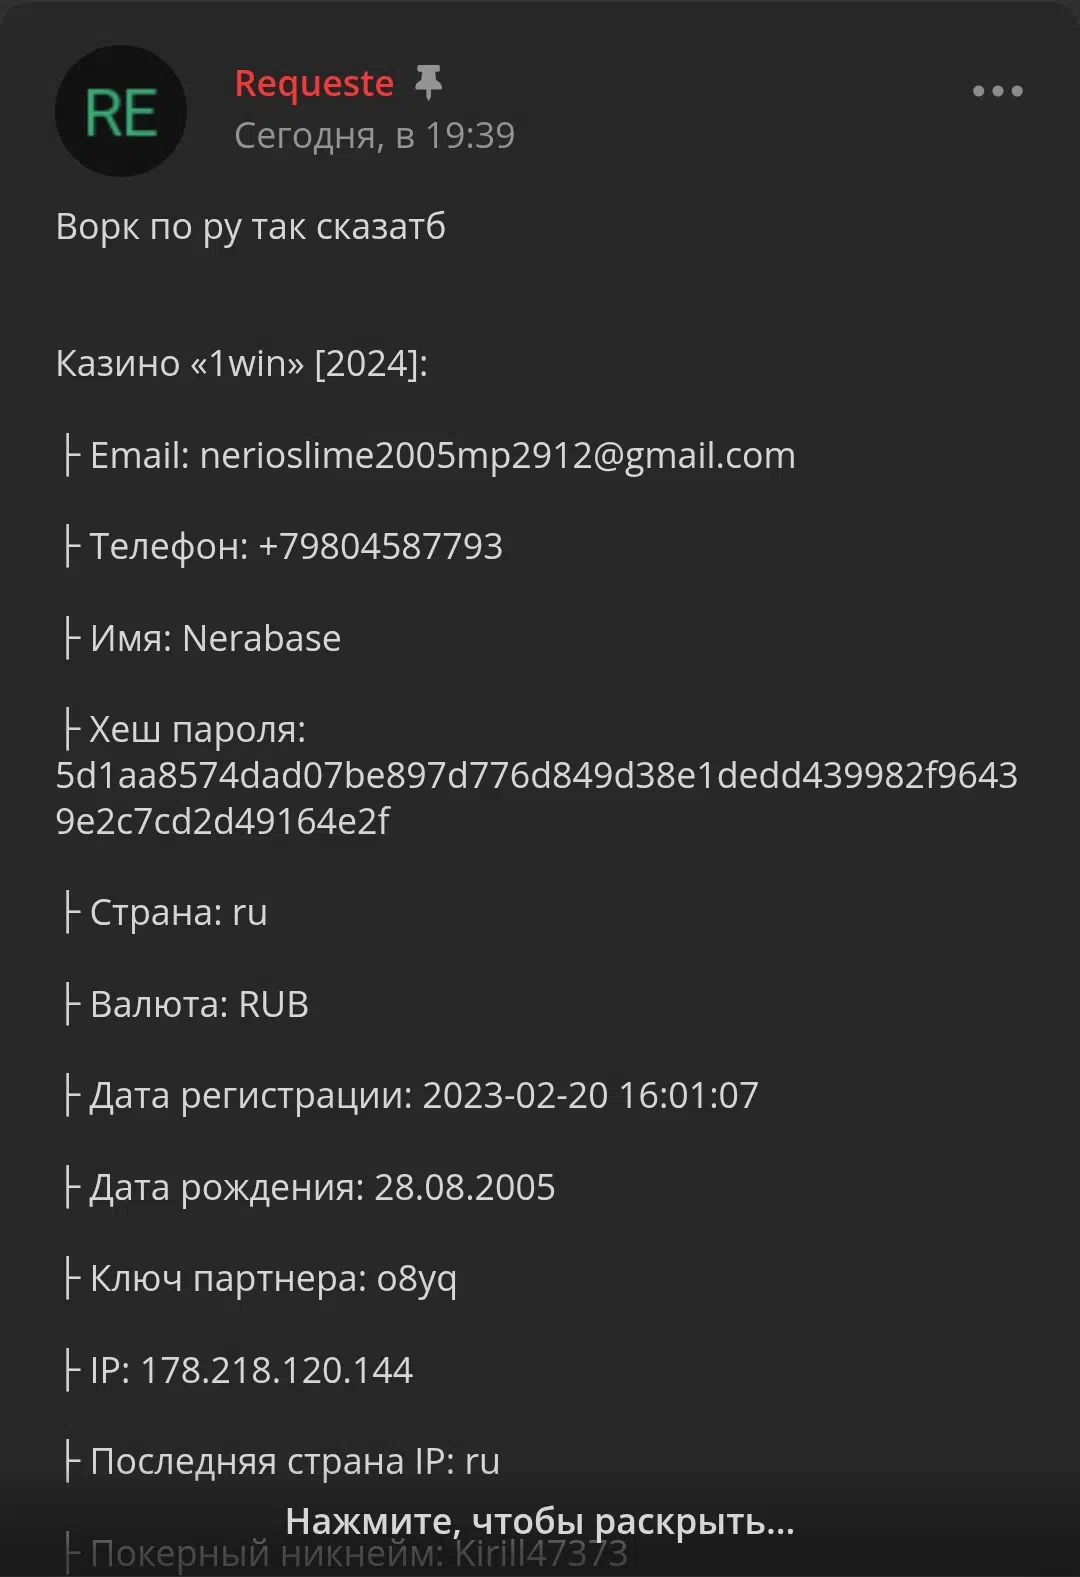Click the IP address 178.218.120.144

point(276,1370)
